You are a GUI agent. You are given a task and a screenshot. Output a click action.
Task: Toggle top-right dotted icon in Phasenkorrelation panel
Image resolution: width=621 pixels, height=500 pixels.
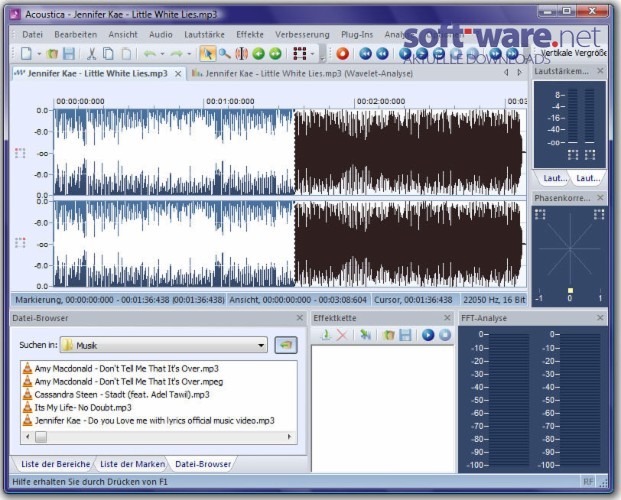coord(598,214)
